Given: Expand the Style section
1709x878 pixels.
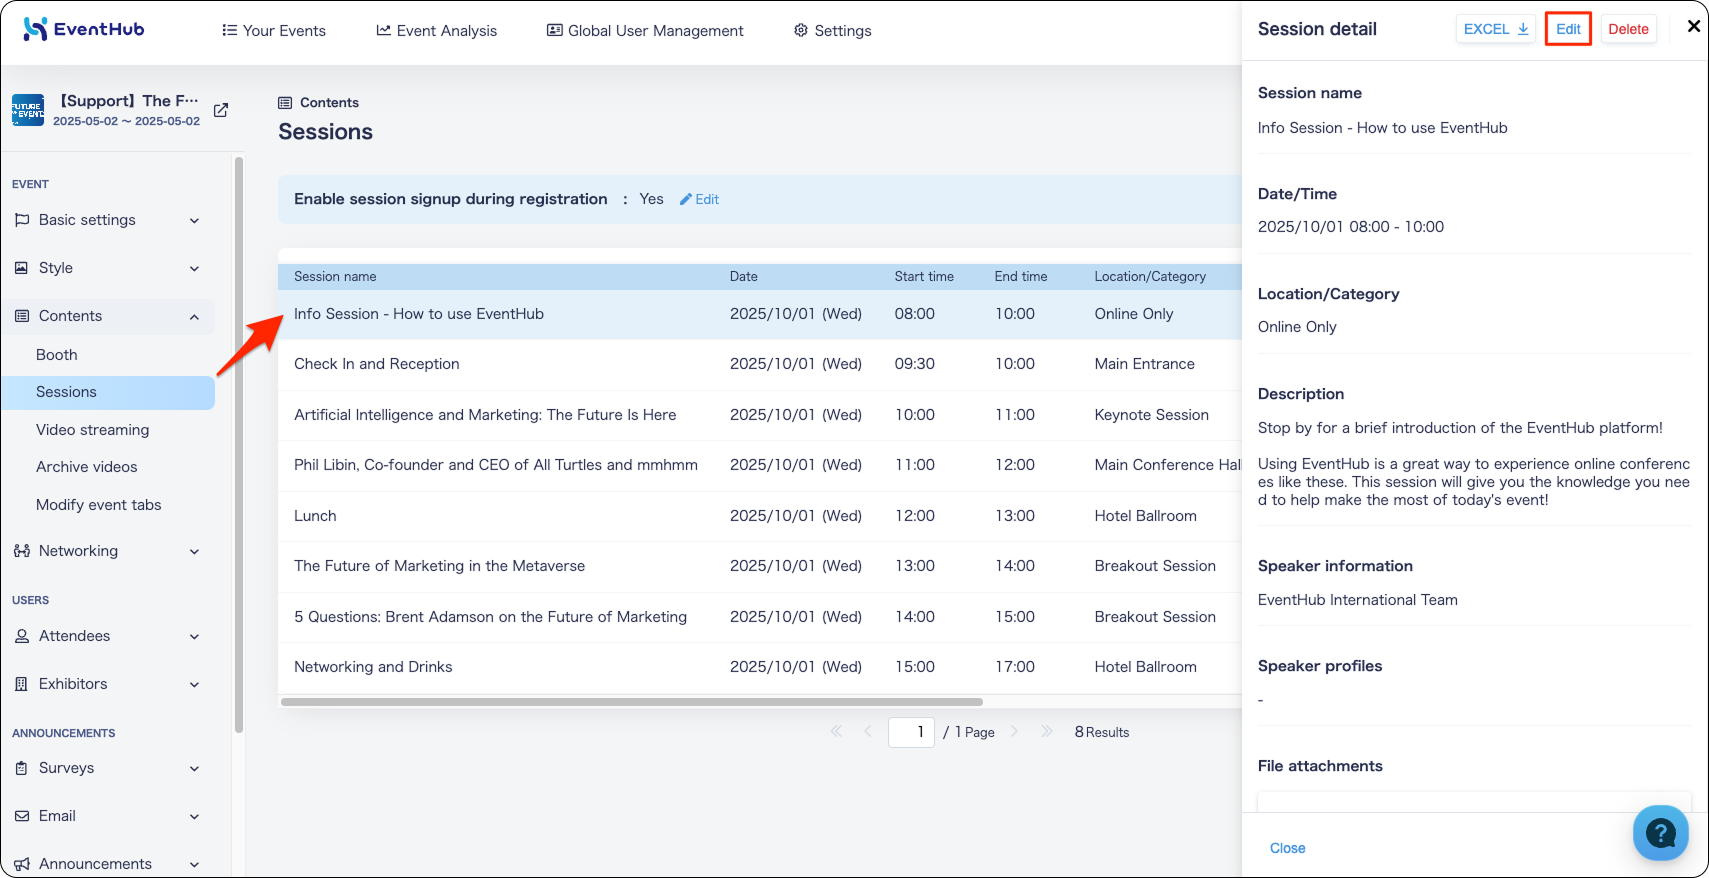Looking at the screenshot, I should click(108, 268).
